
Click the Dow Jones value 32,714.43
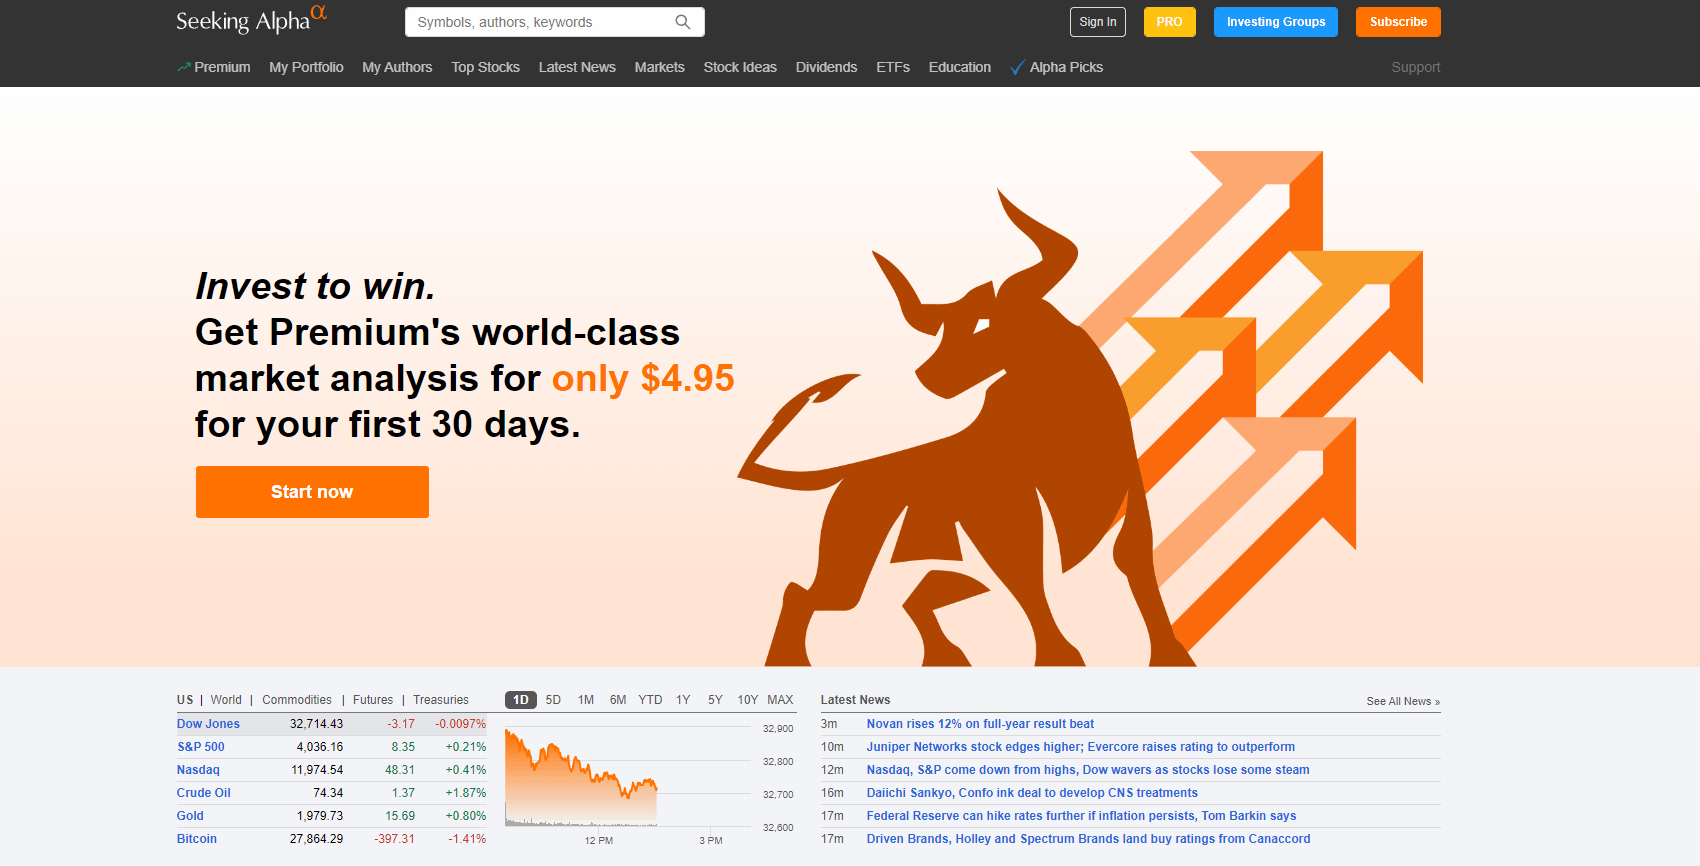(x=316, y=724)
